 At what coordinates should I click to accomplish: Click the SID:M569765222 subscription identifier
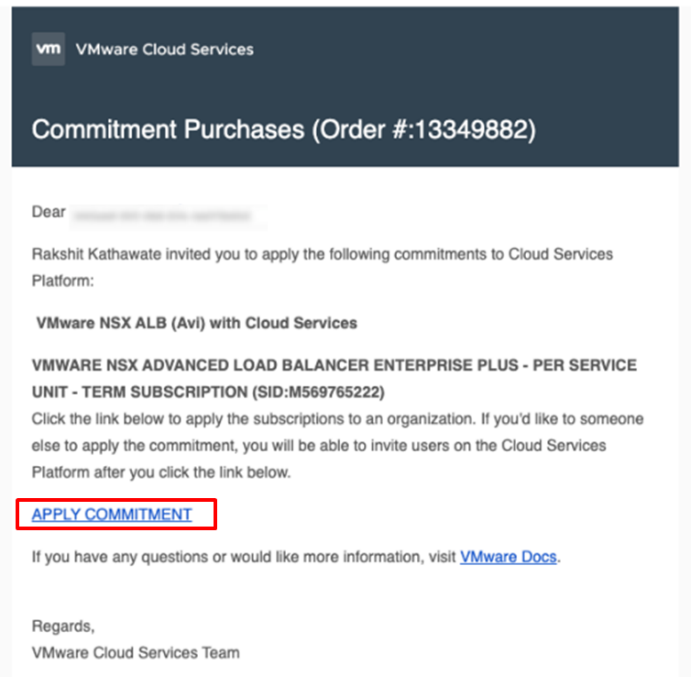322,391
